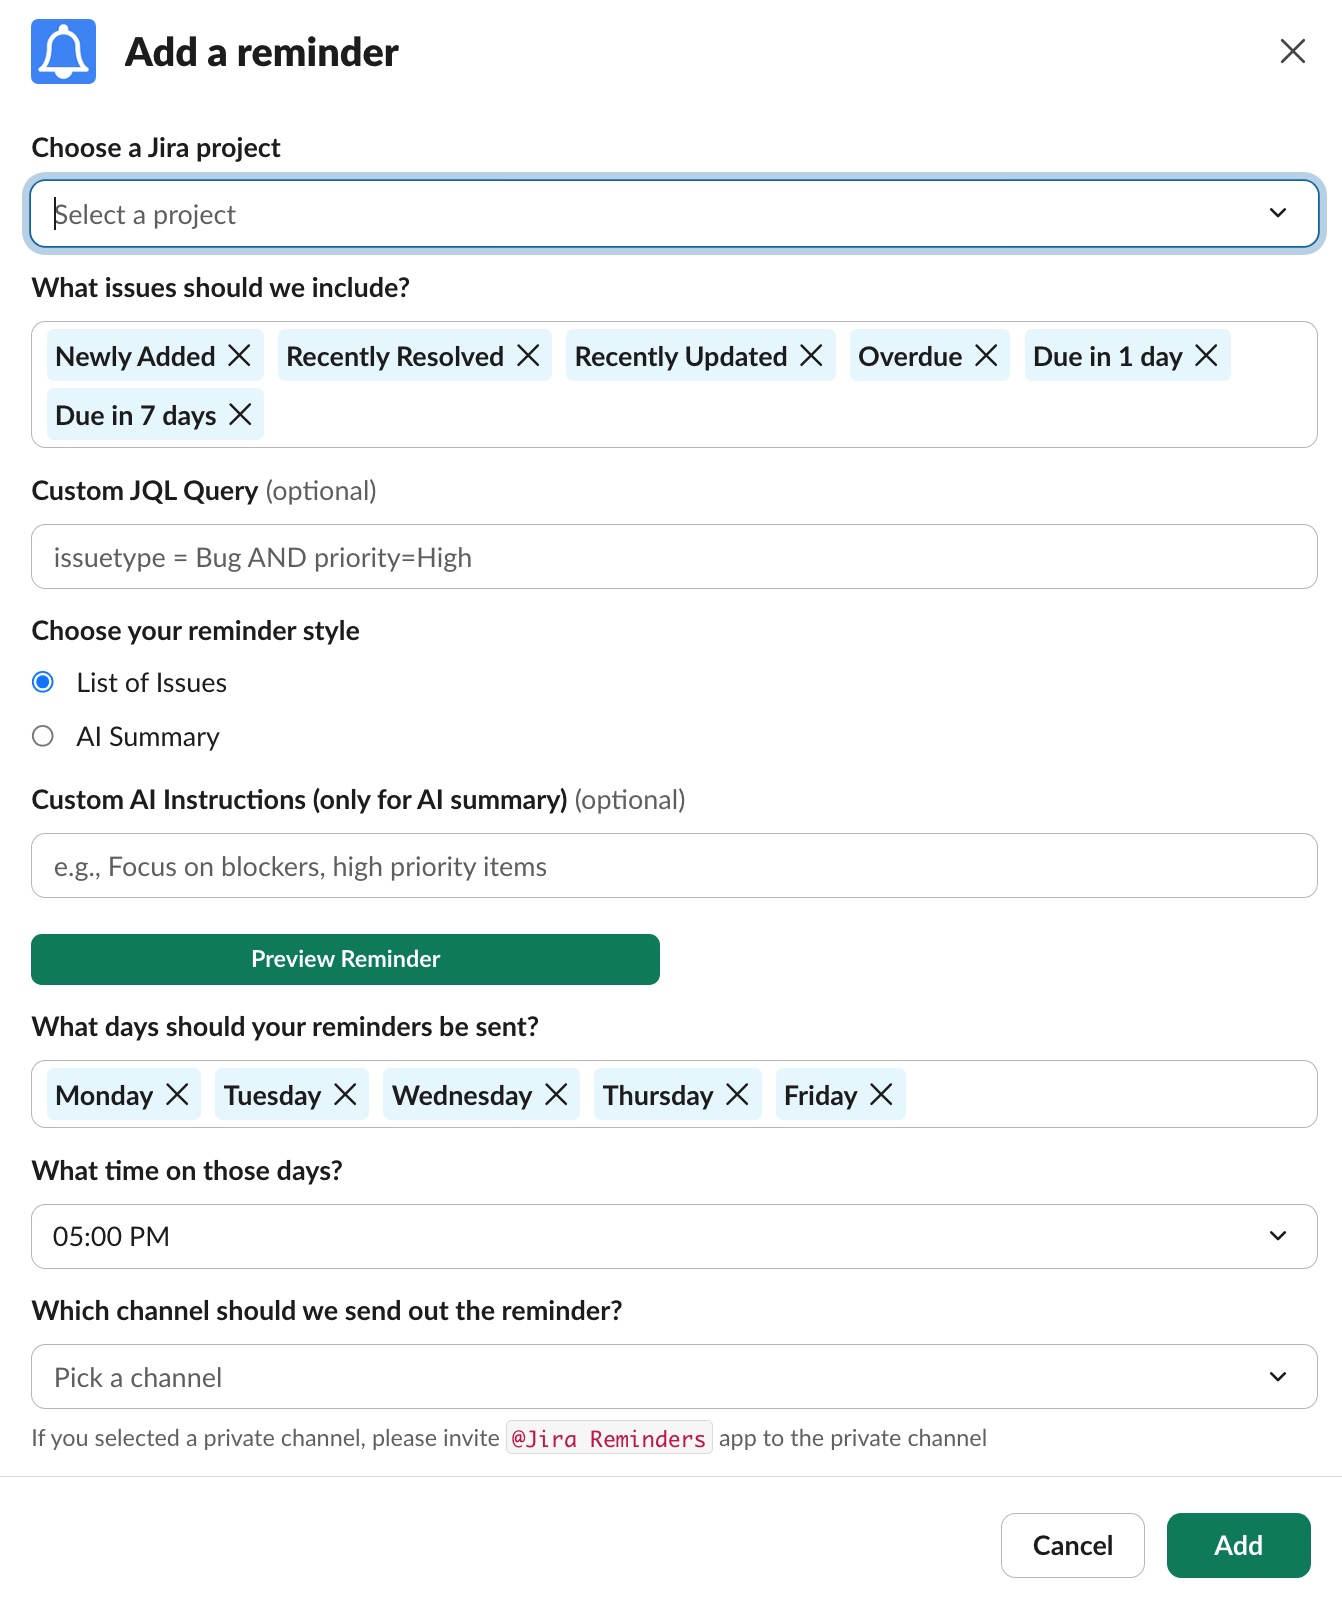The image size is (1342, 1604).
Task: Click the Custom AI Instructions field
Action: pos(673,866)
